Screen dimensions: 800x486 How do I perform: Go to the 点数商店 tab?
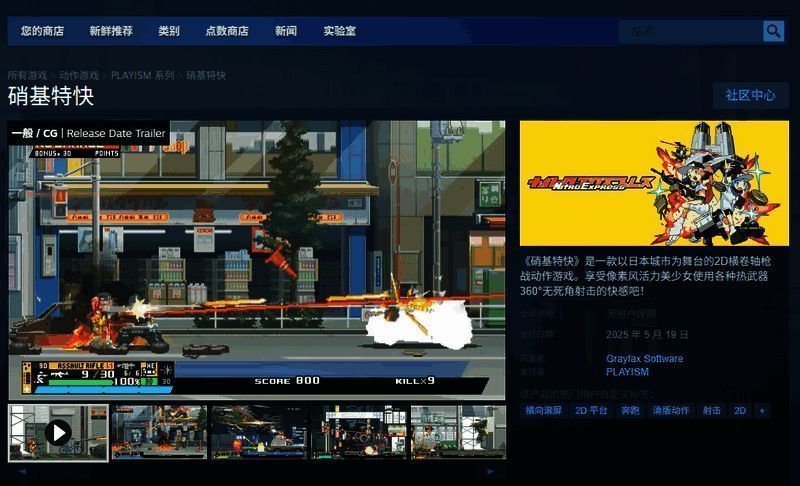(x=227, y=31)
